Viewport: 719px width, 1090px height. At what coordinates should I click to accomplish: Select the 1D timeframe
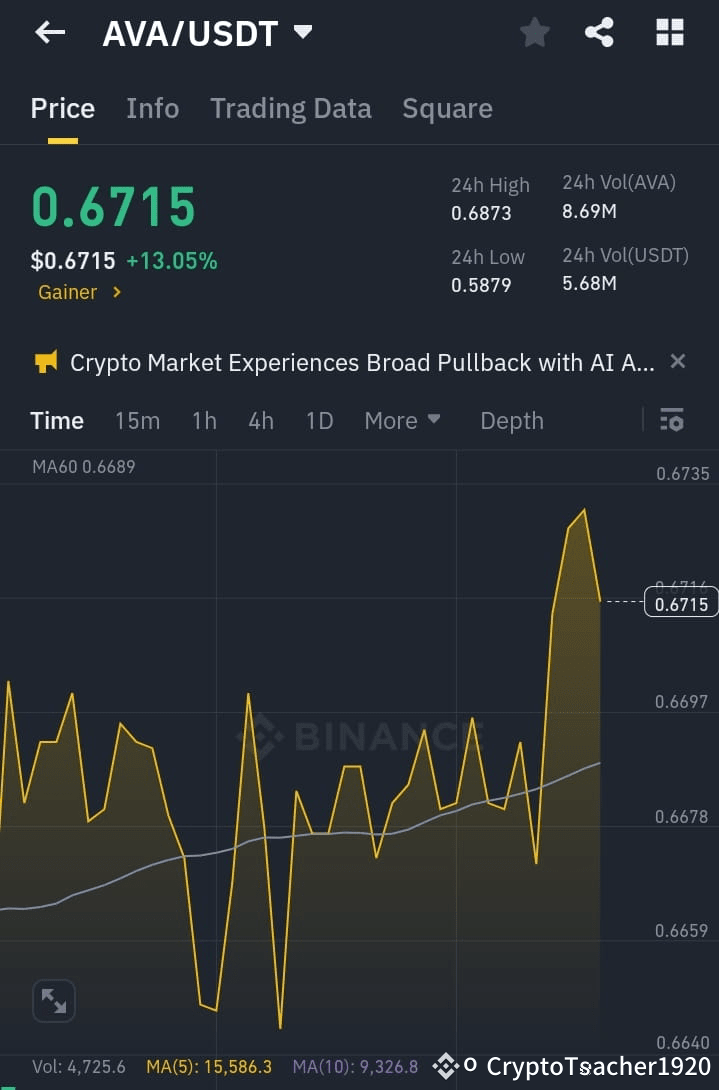(x=319, y=420)
